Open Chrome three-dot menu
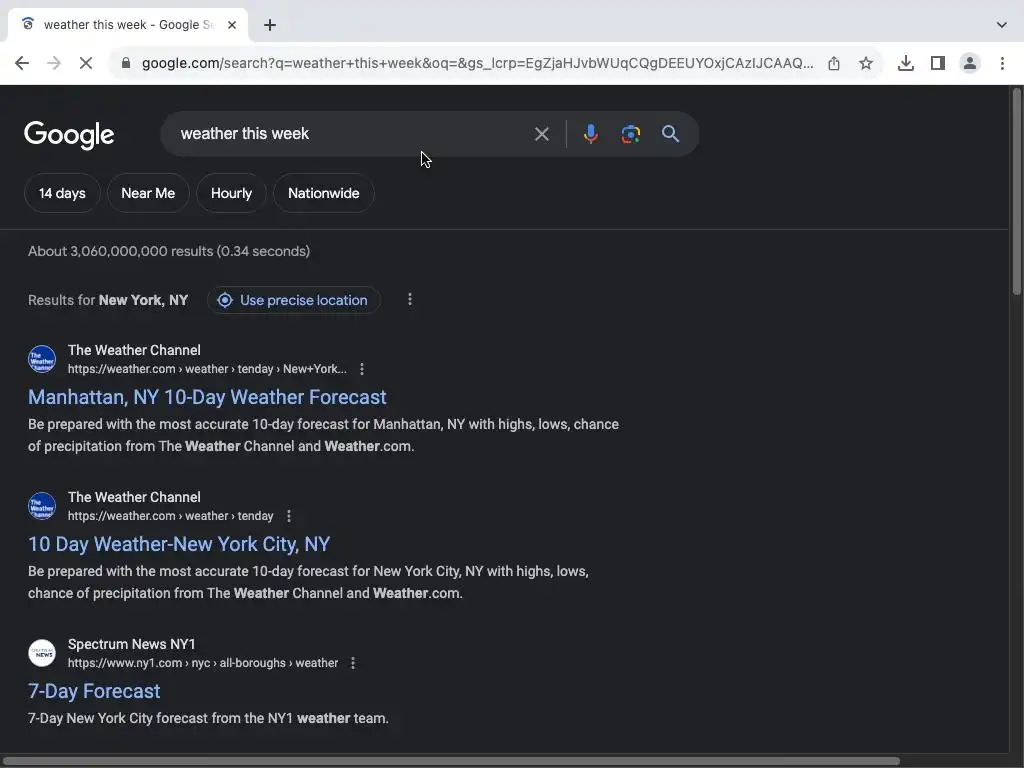 click(1002, 63)
